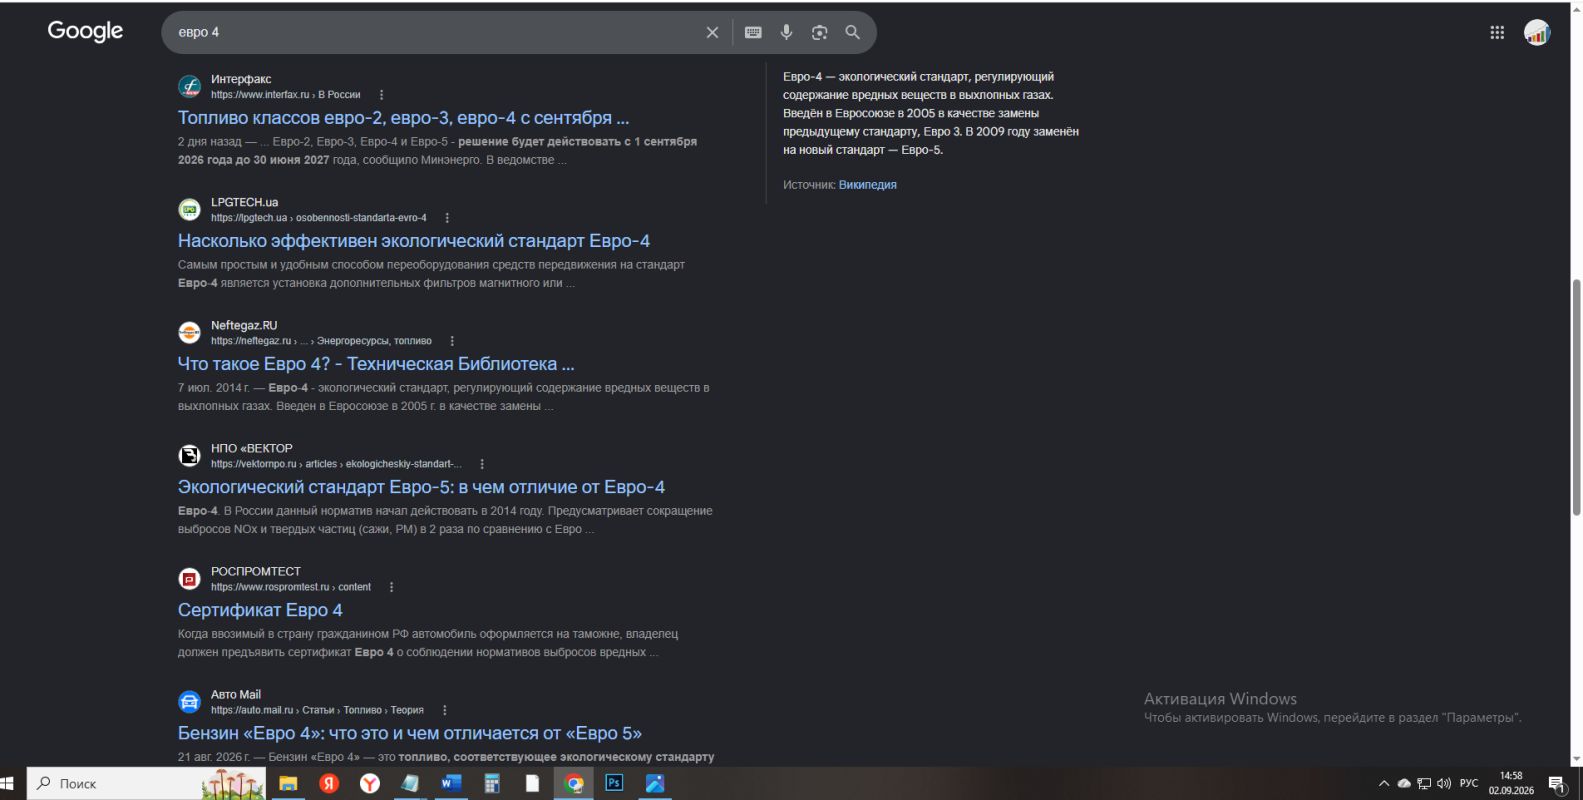
Task: Open the volume control in system tray
Action: coord(1444,783)
